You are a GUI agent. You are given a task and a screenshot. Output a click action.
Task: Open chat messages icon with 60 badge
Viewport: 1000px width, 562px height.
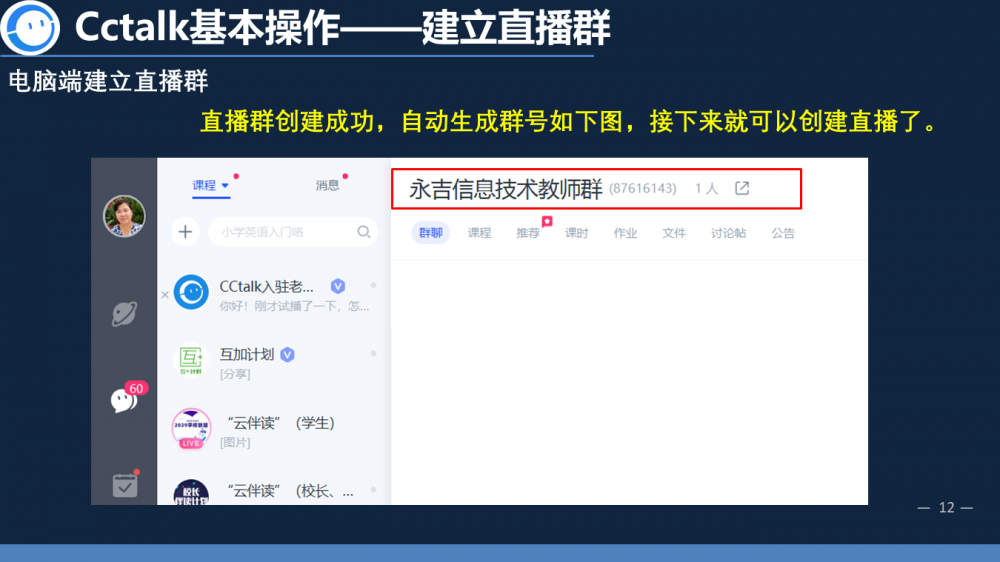click(124, 401)
